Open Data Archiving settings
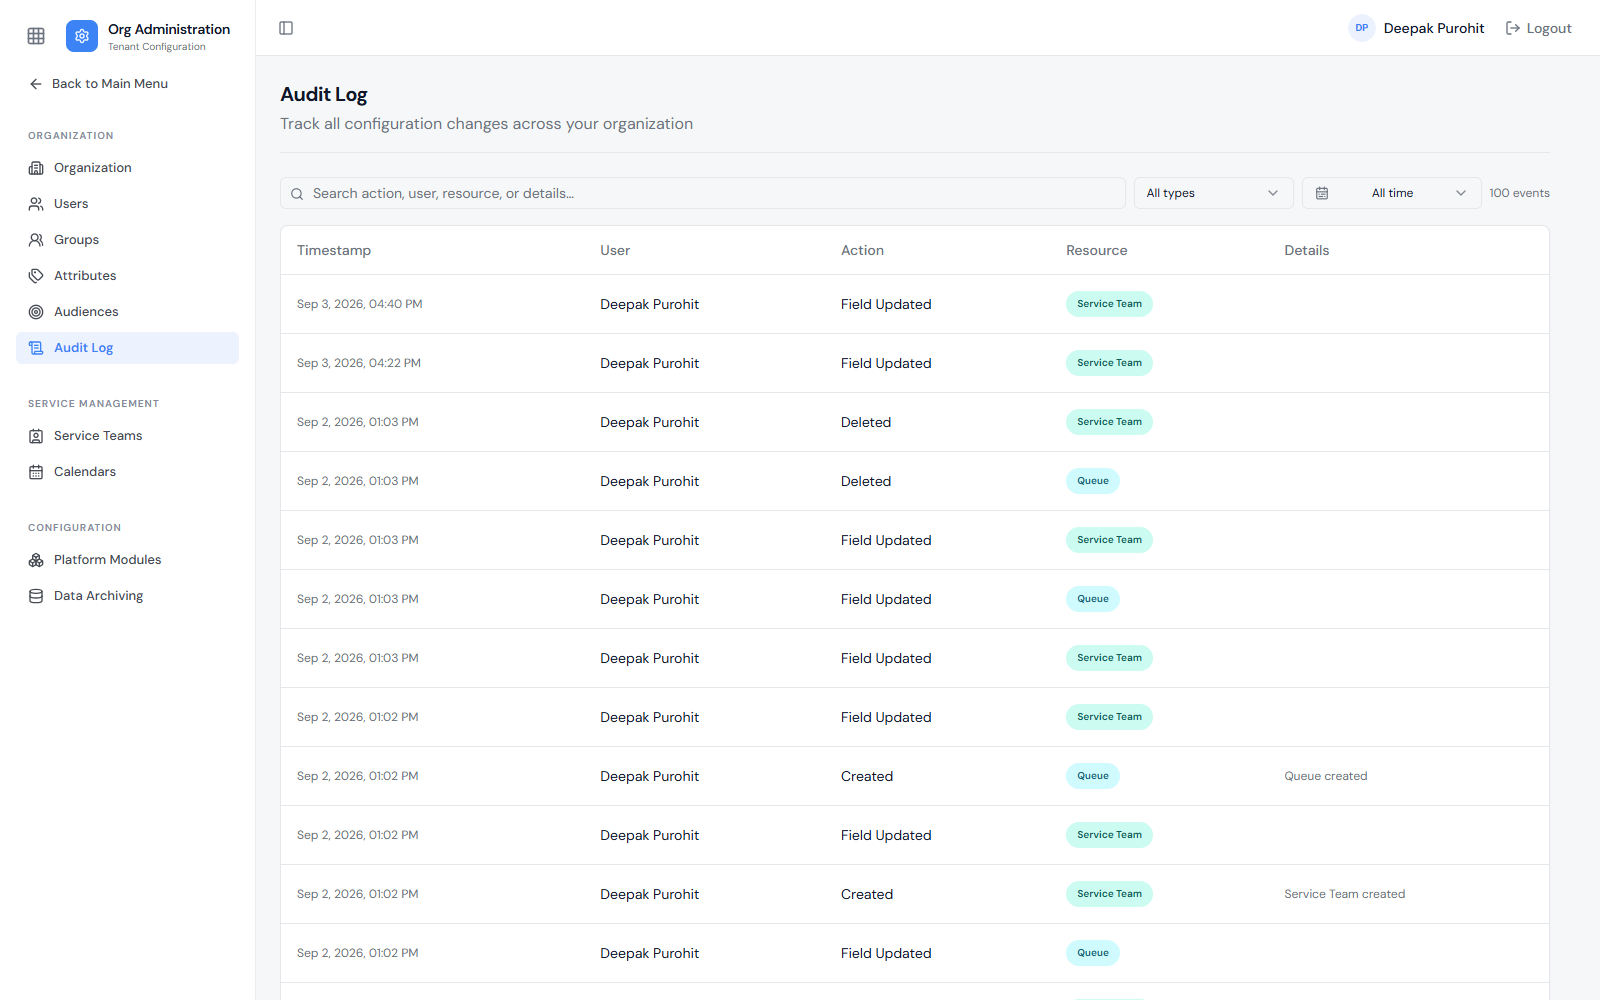 click(127, 596)
